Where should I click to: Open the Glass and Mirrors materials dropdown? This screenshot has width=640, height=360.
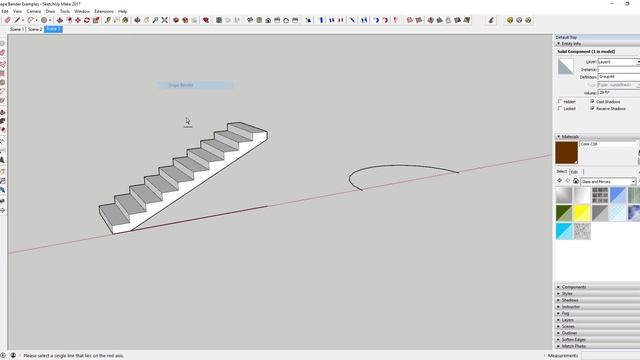[608, 182]
